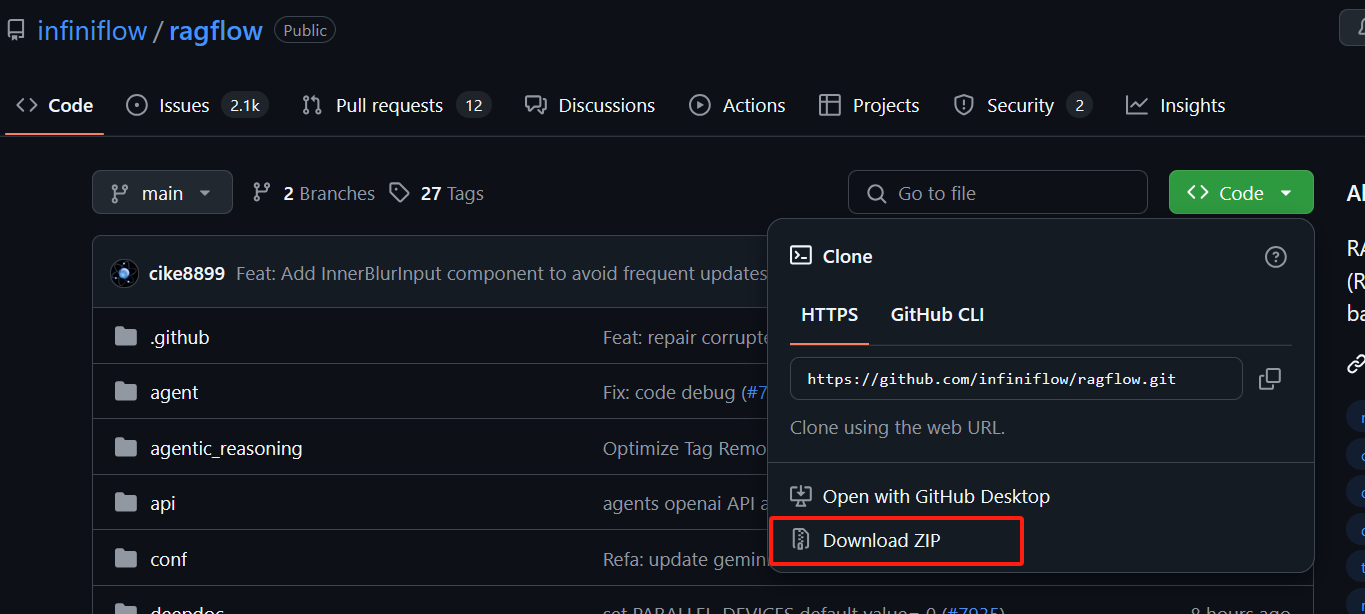Screen dimensions: 1365x614
Task: Click the folder icon next to agent
Action: coord(125,392)
